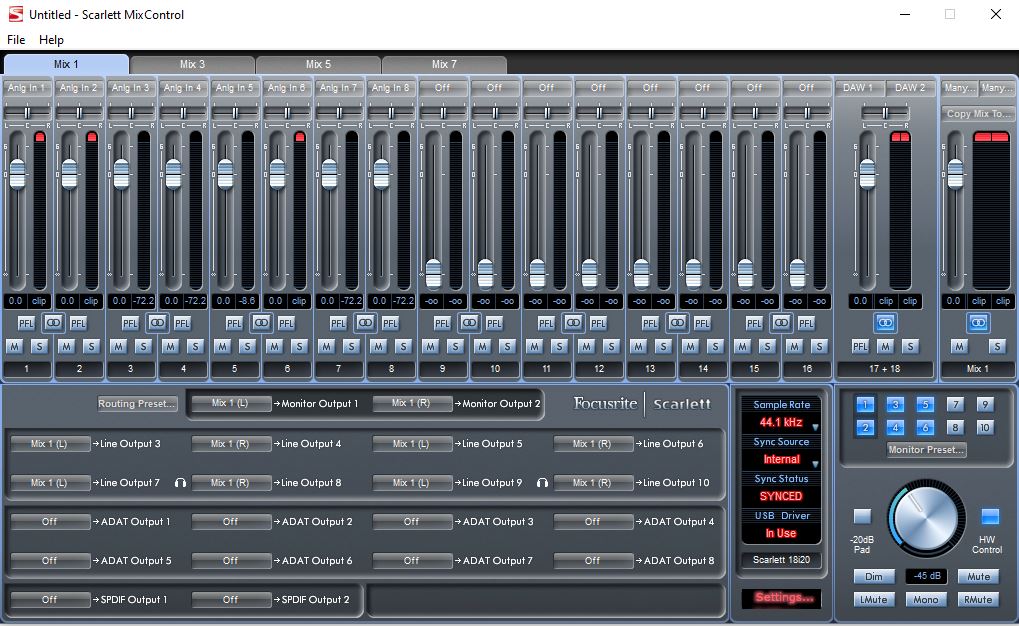Mute channel 5 using the M button
1019x626 pixels.
[222, 346]
